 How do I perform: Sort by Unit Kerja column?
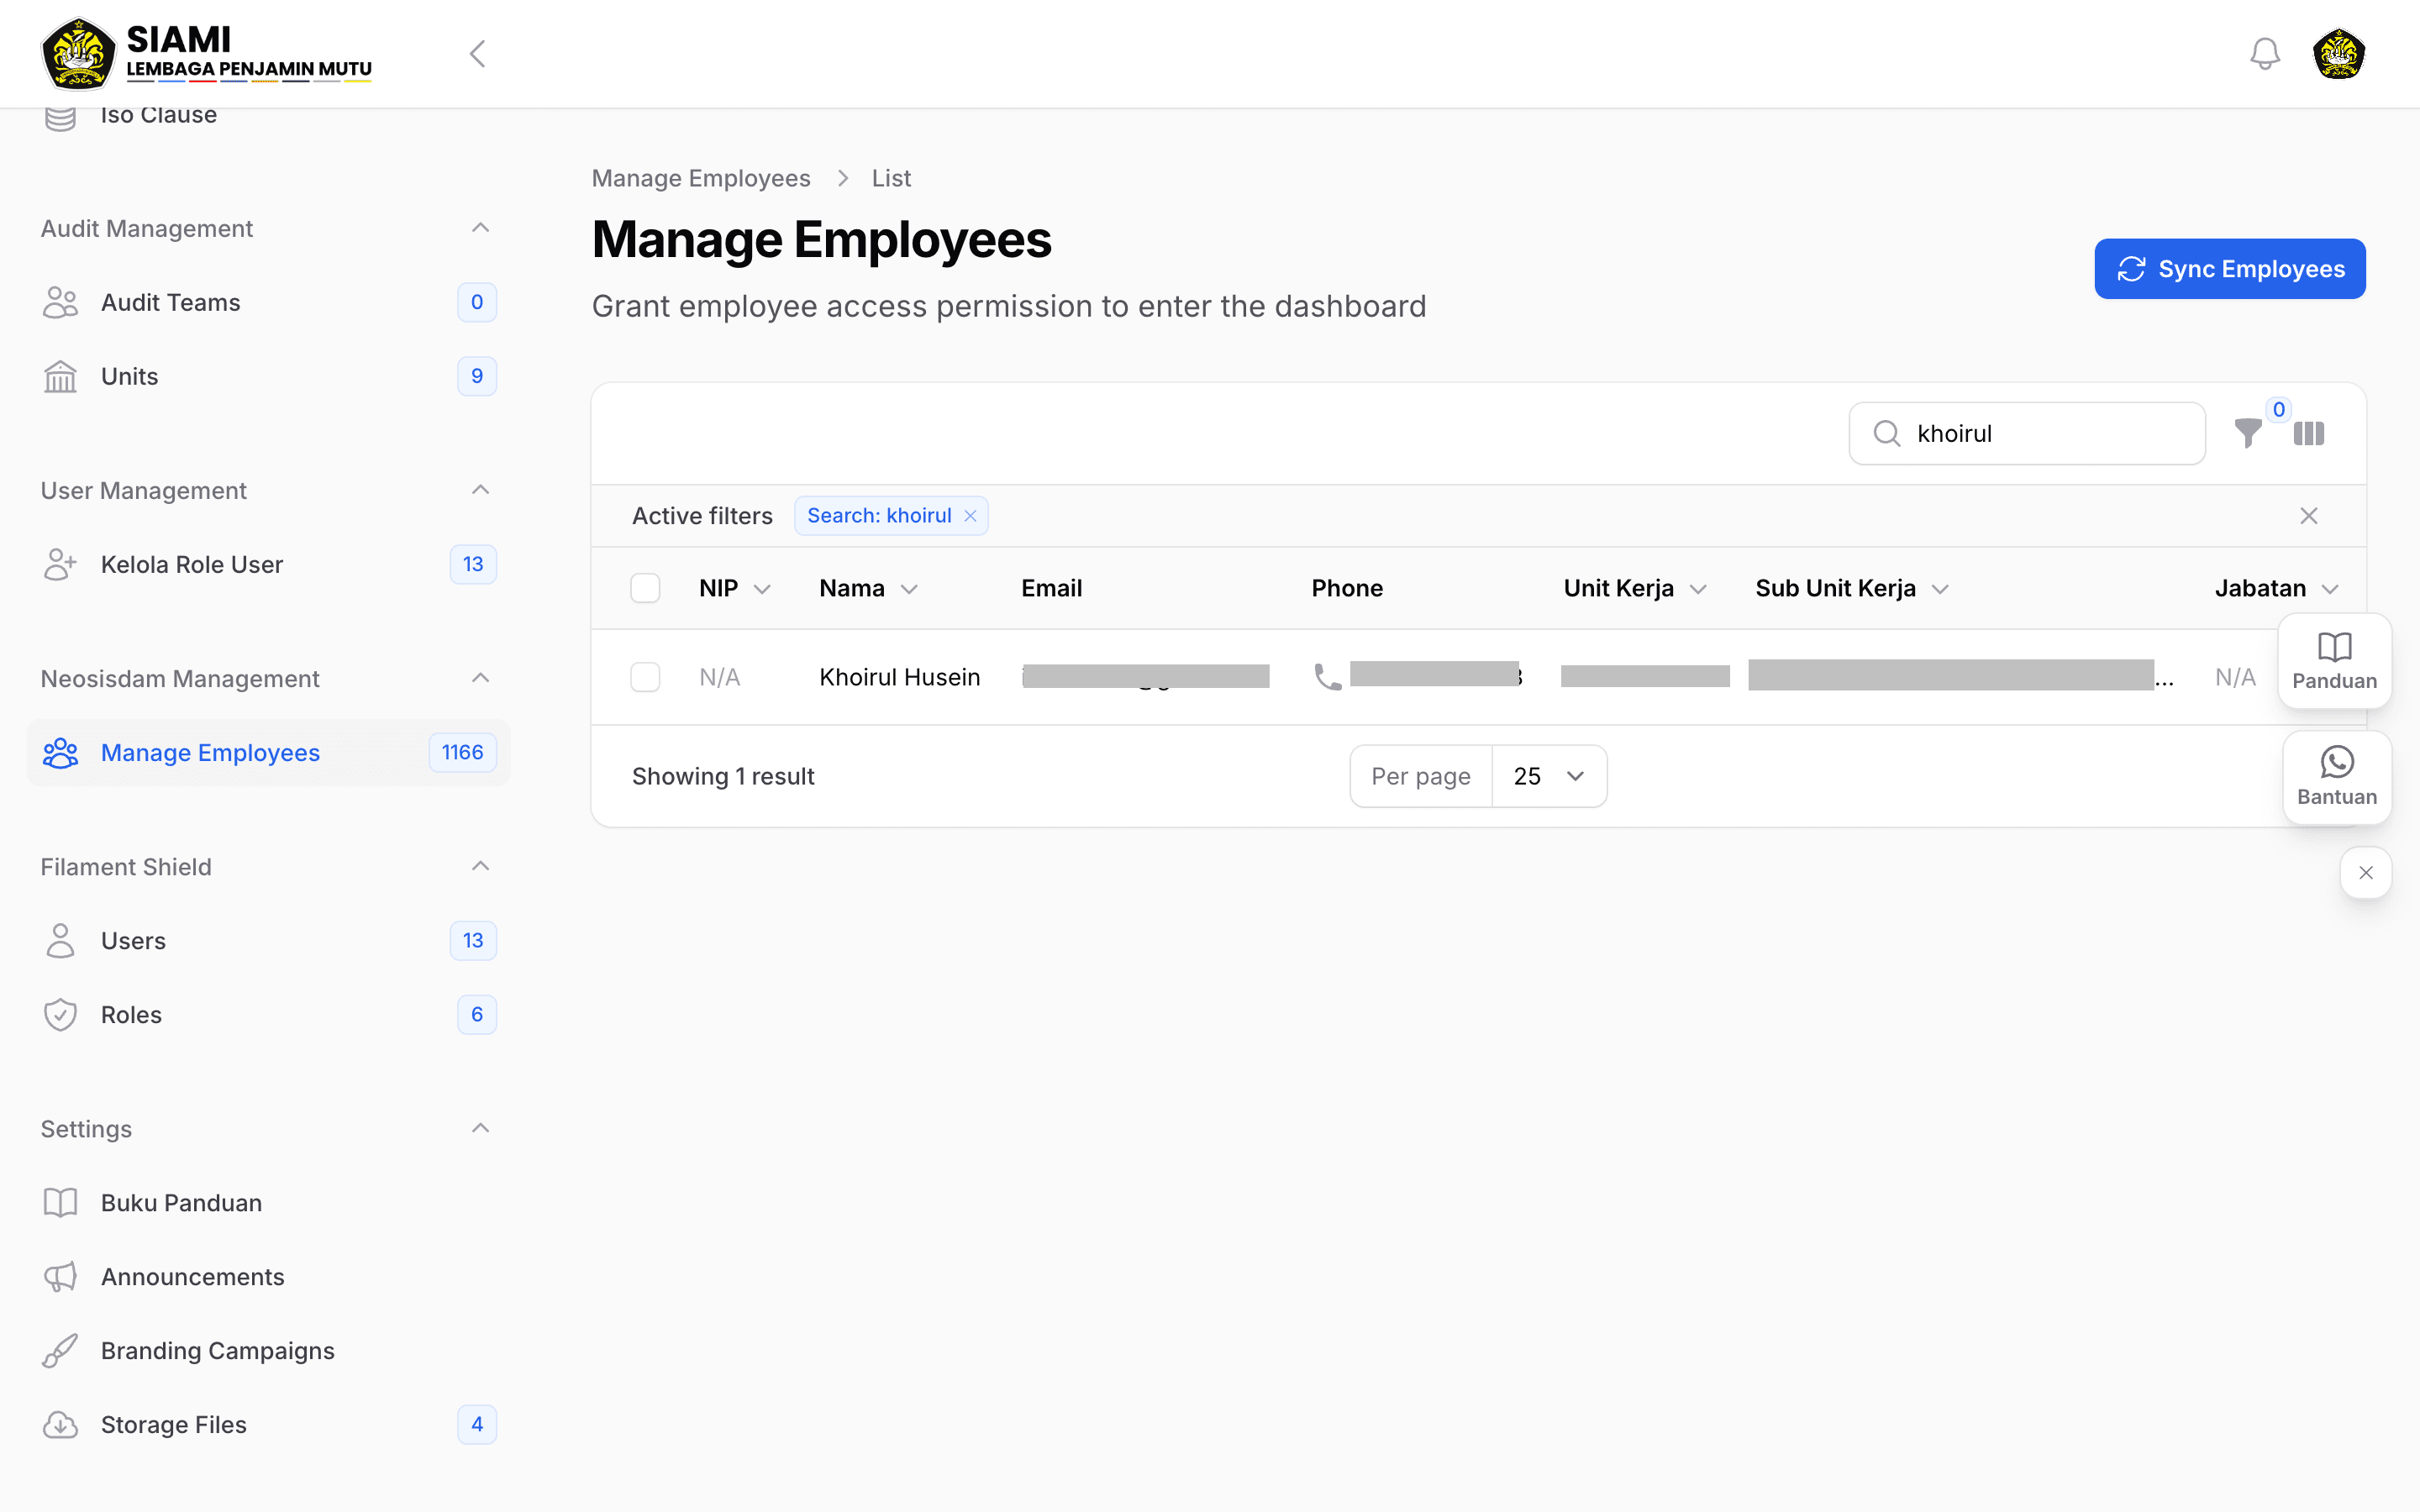pyautogui.click(x=1635, y=588)
